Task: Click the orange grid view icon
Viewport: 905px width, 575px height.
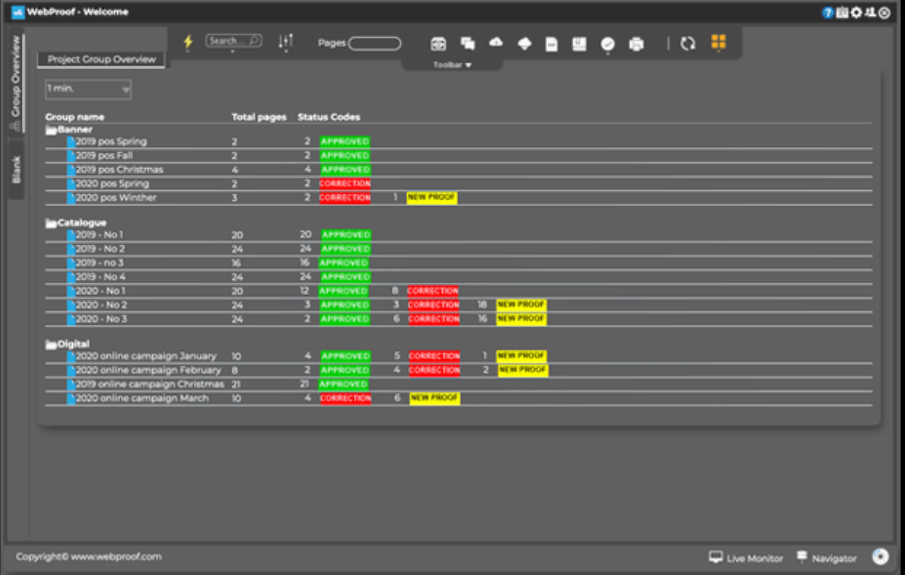Action: pos(719,42)
